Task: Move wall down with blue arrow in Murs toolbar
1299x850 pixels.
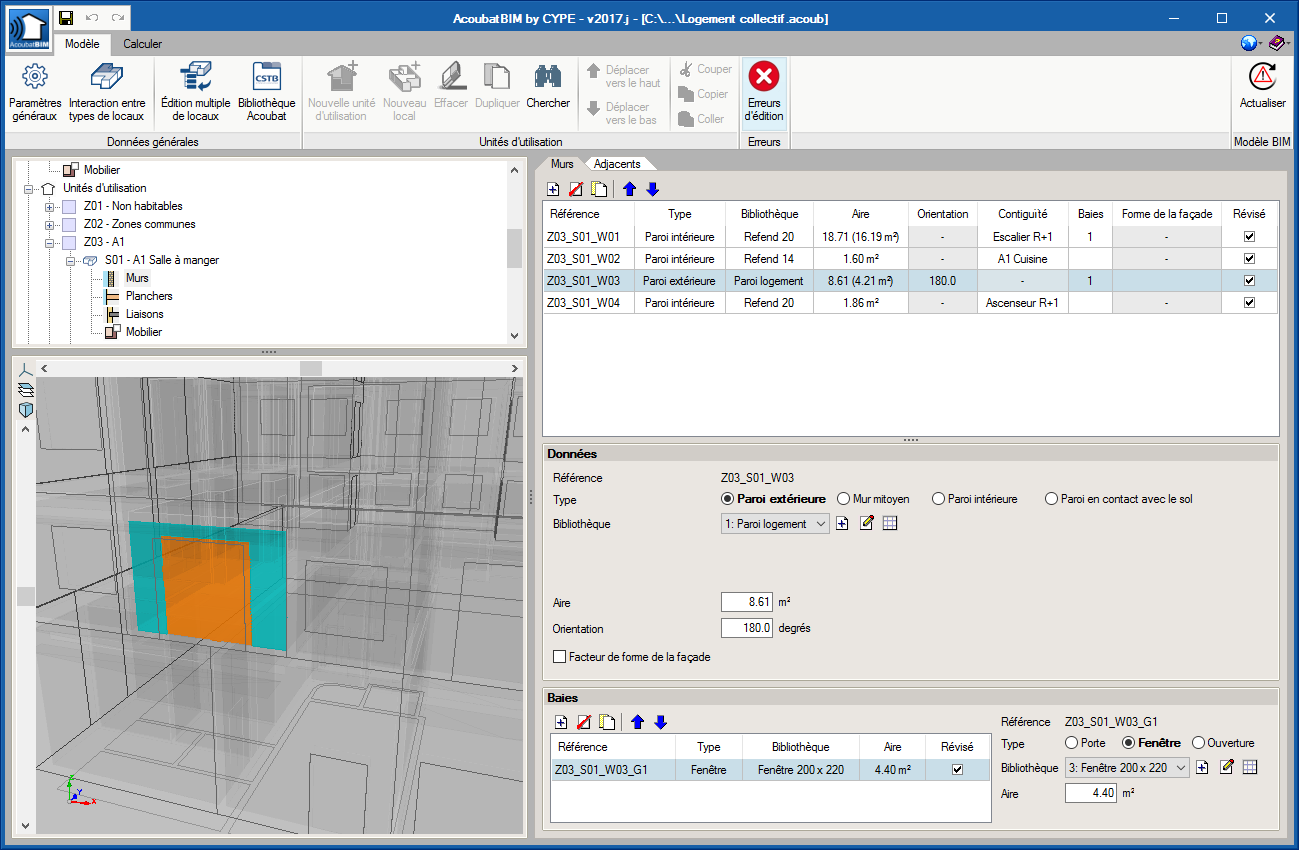Action: [x=652, y=189]
